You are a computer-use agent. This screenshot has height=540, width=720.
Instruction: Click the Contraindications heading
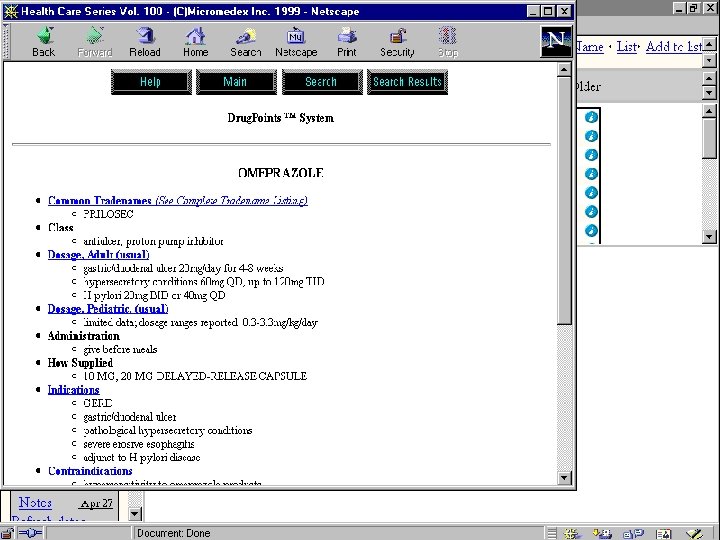coord(90,471)
